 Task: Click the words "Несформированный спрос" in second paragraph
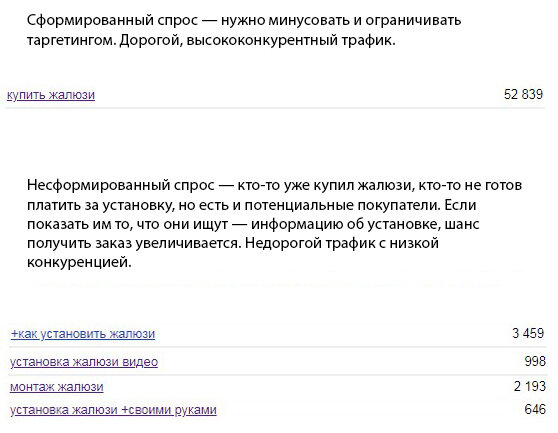click(x=121, y=185)
